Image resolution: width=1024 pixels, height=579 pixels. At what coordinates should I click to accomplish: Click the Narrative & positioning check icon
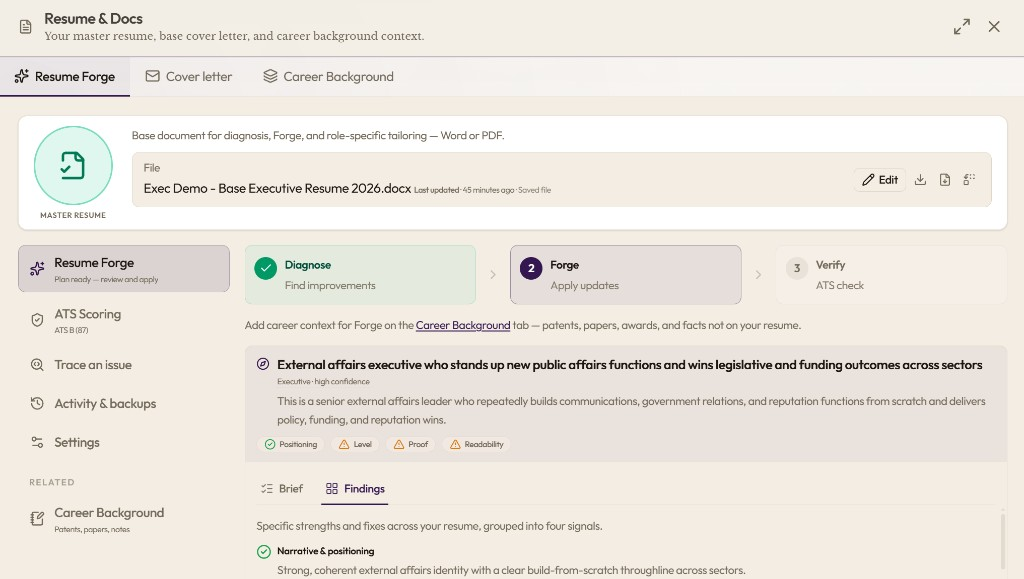[x=264, y=552]
